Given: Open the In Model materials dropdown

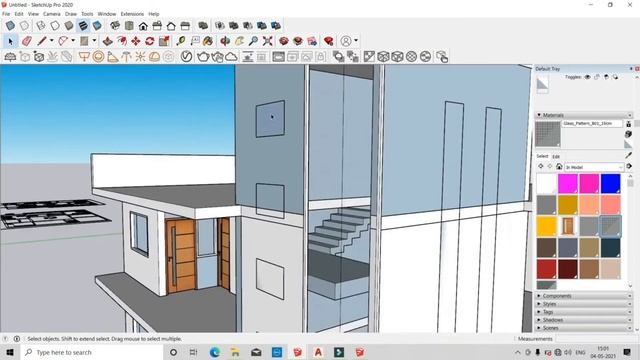Looking at the screenshot, I should (594, 167).
